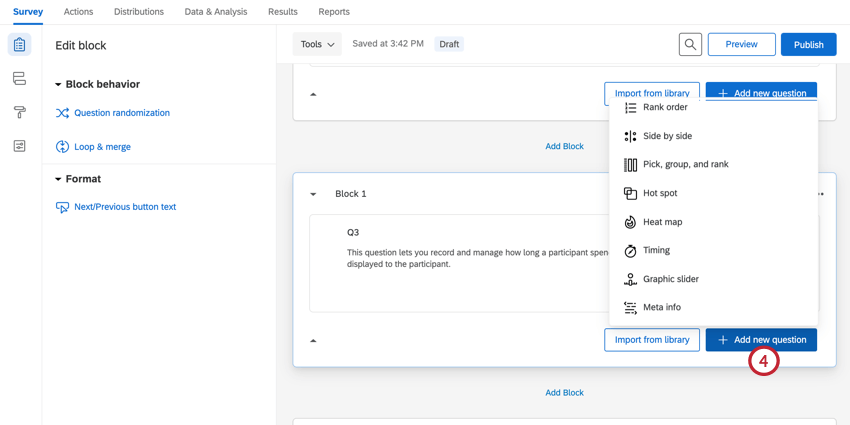Choose Hot spot question type
This screenshot has height=425, width=850.
pos(660,193)
